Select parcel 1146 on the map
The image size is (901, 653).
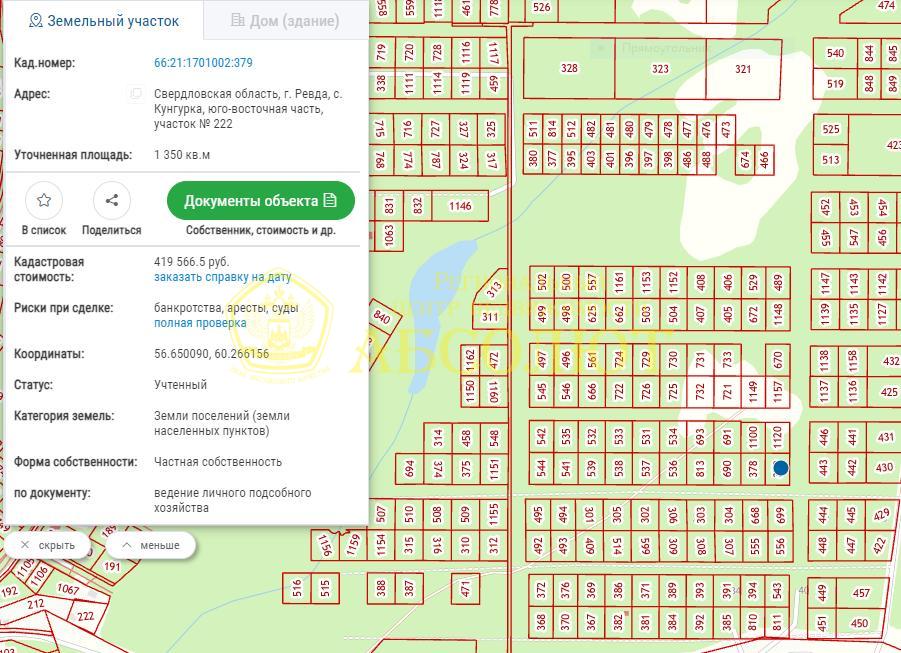pyautogui.click(x=460, y=206)
